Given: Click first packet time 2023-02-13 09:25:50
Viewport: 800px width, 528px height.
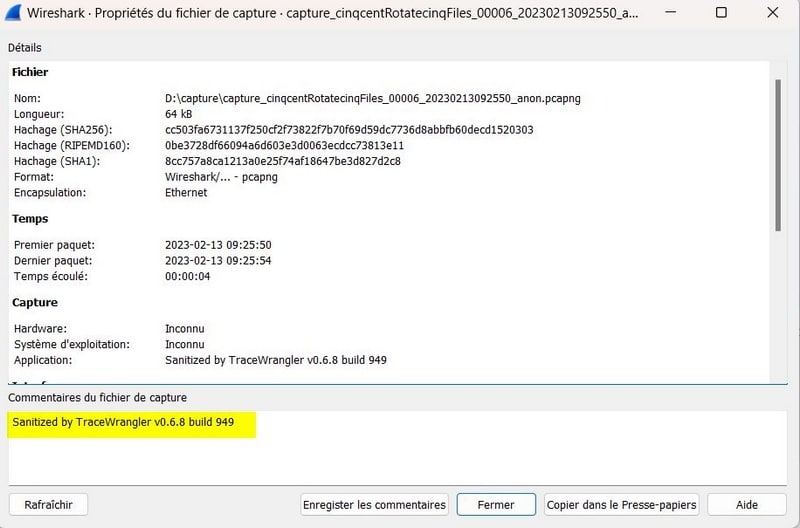Looking at the screenshot, I should [x=218, y=245].
